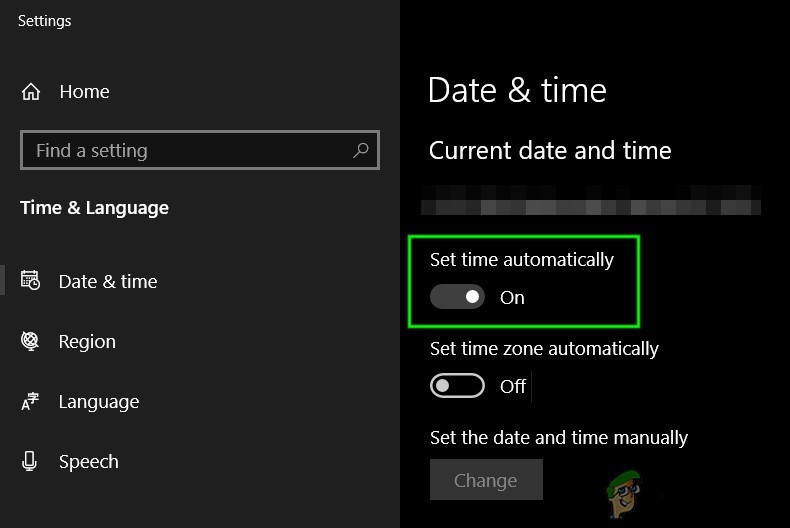Click the Speech microphone icon
This screenshot has height=528, width=790.
29,461
